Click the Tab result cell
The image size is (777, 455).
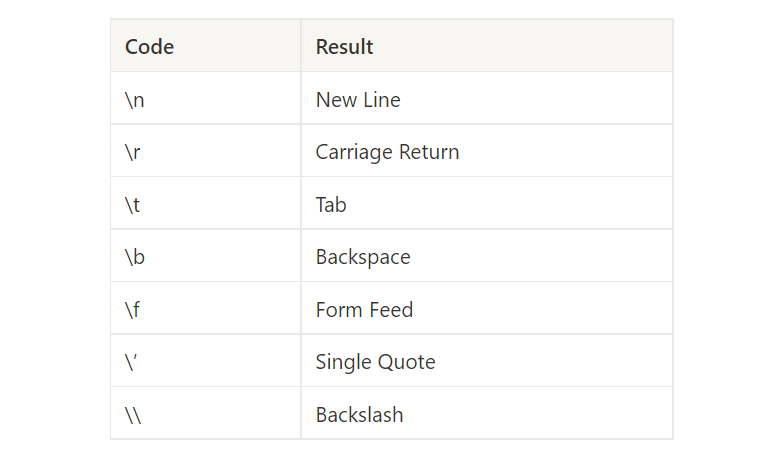coord(487,203)
